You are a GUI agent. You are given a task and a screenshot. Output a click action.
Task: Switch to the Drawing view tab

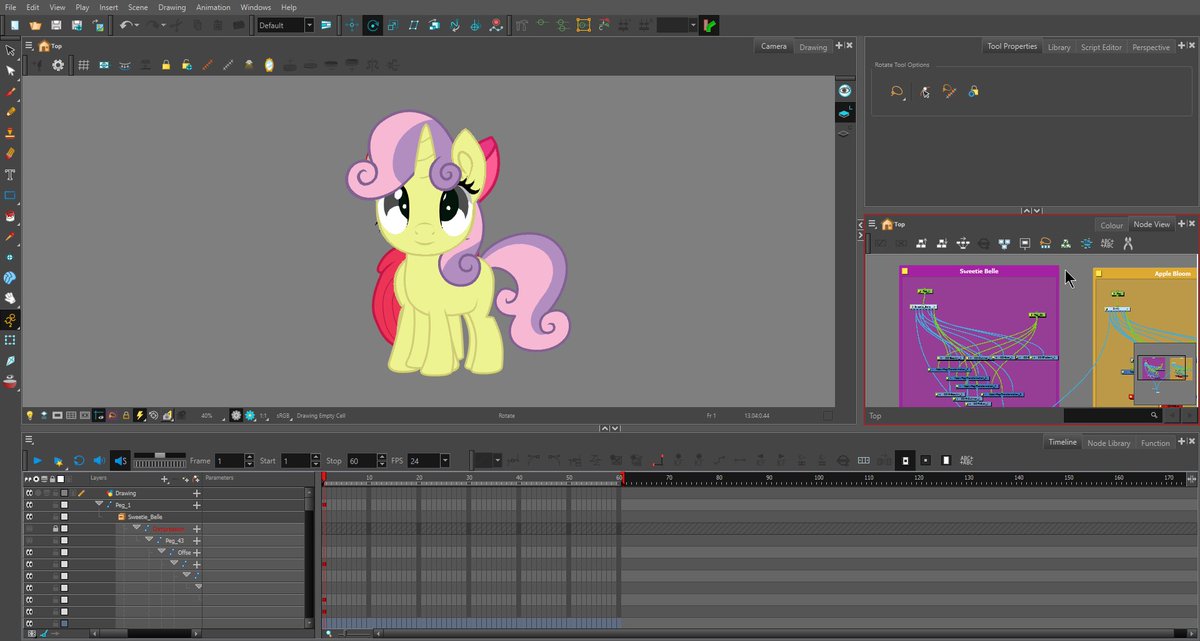click(x=813, y=47)
